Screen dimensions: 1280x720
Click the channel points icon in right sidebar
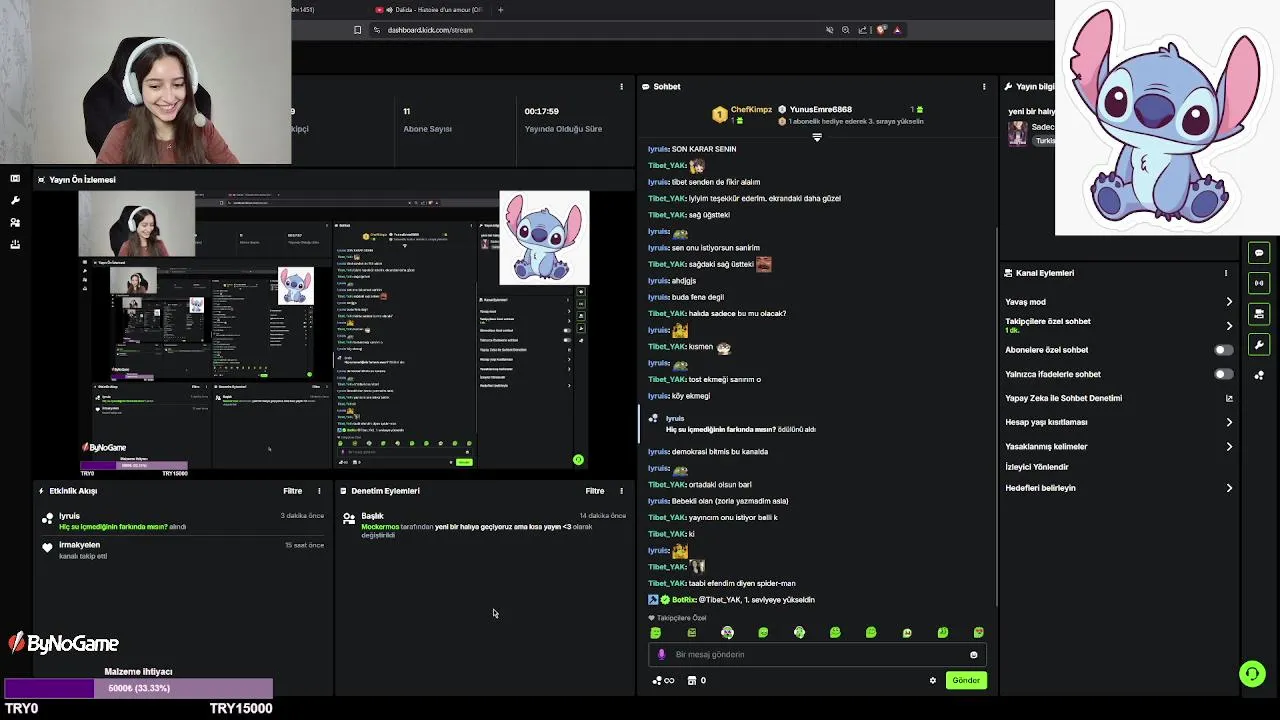point(1259,375)
